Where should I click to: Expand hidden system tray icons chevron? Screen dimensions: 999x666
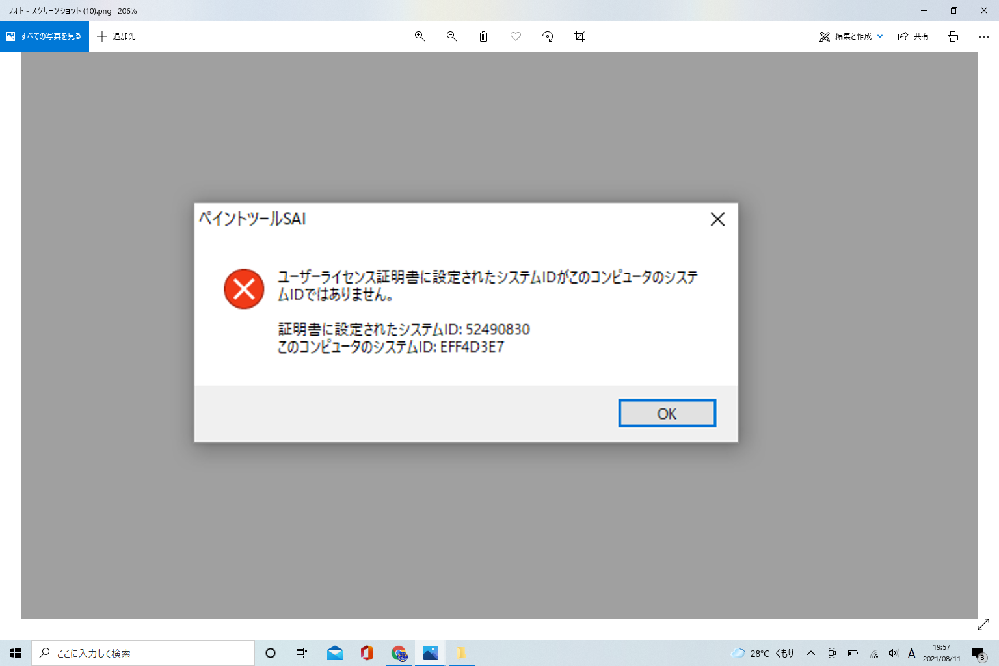click(810, 653)
